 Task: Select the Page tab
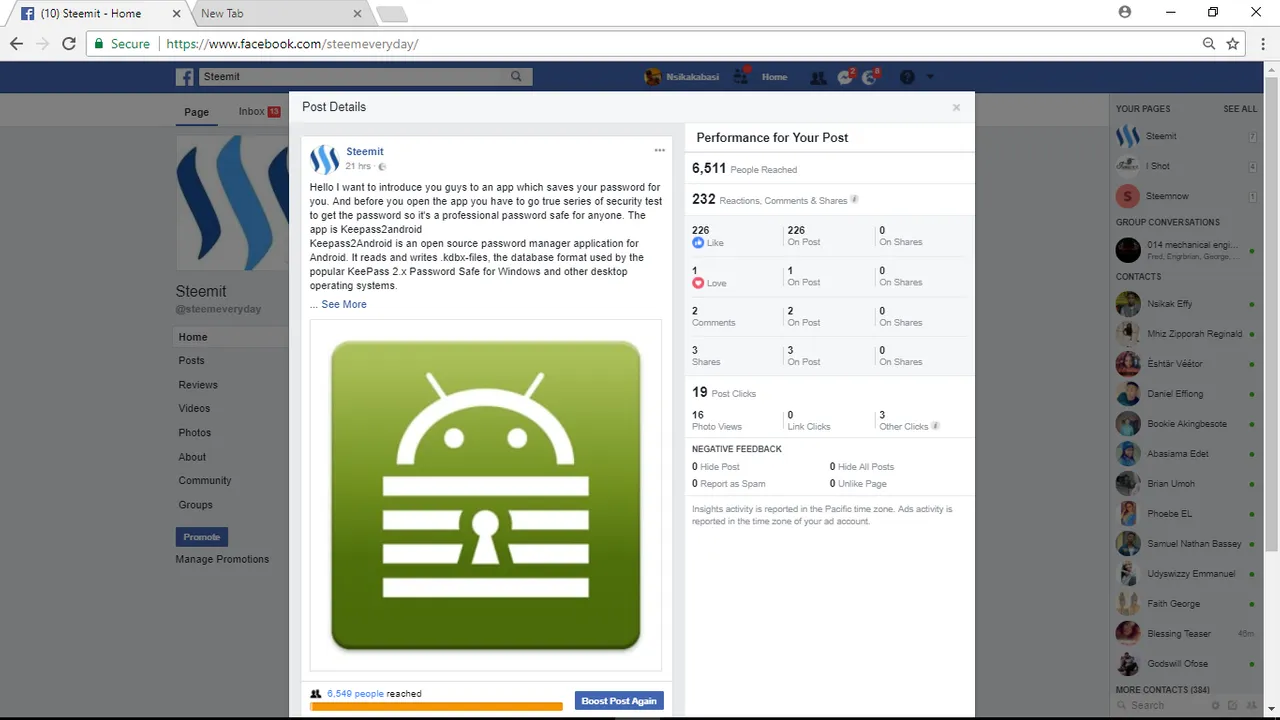click(x=197, y=112)
